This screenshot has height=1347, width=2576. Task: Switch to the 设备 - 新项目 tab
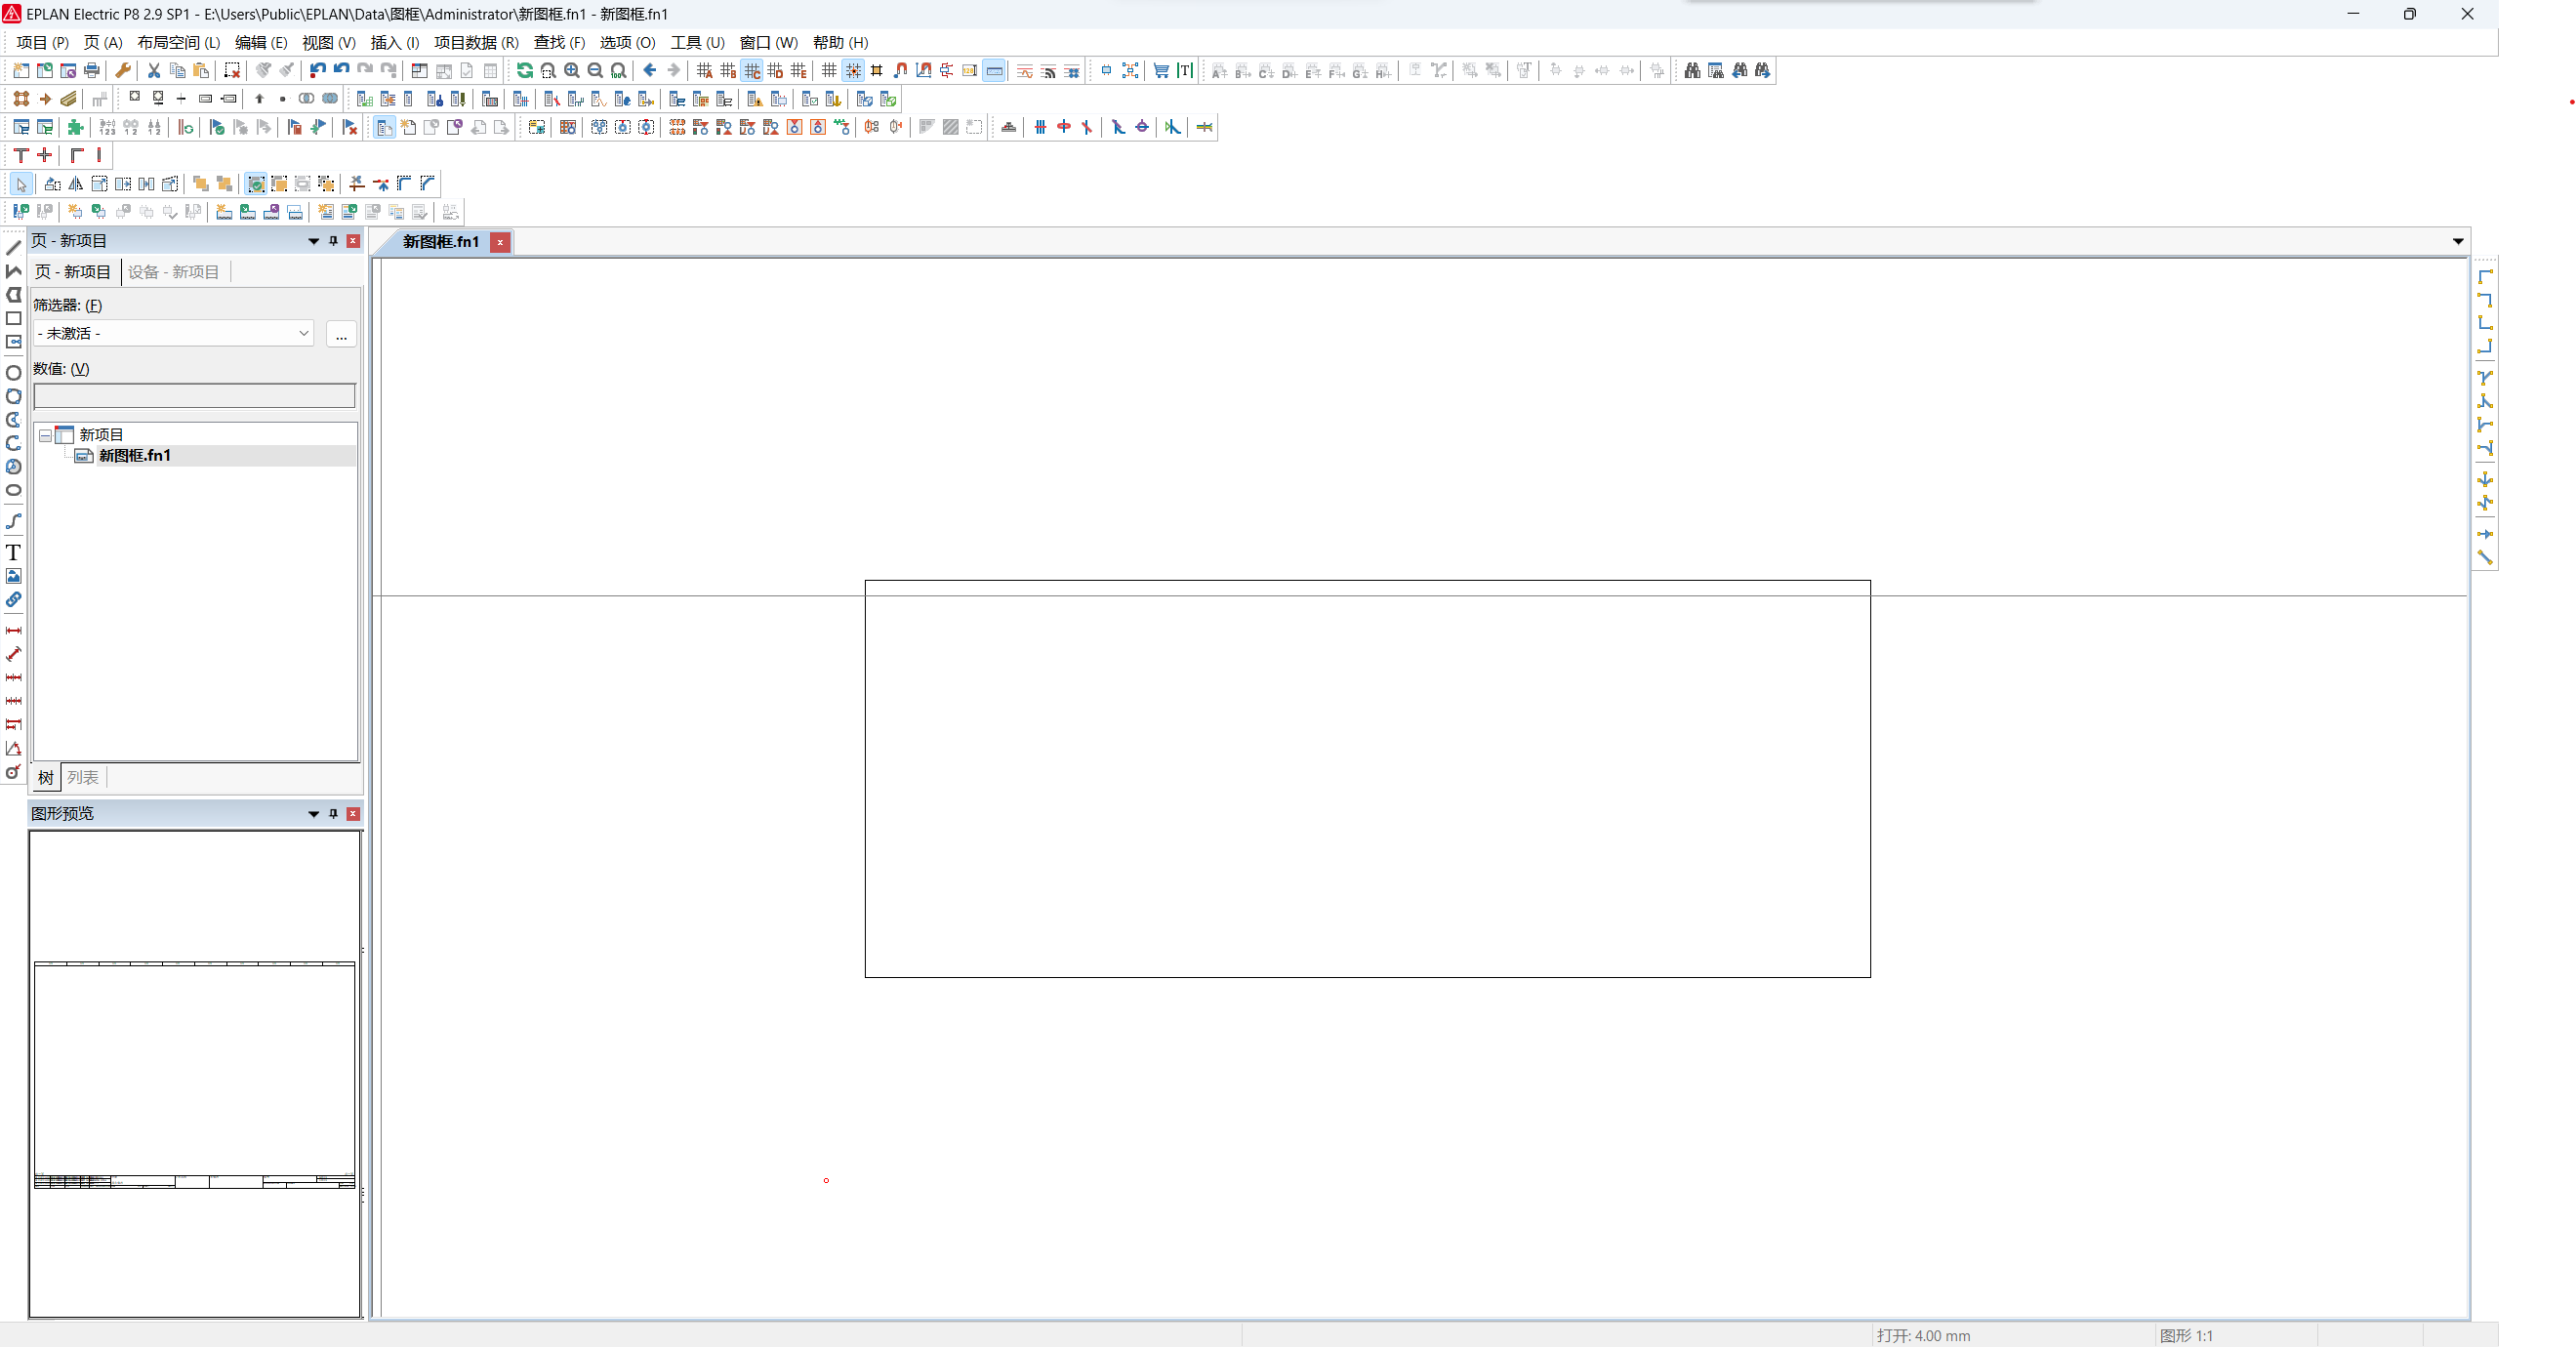(x=173, y=272)
